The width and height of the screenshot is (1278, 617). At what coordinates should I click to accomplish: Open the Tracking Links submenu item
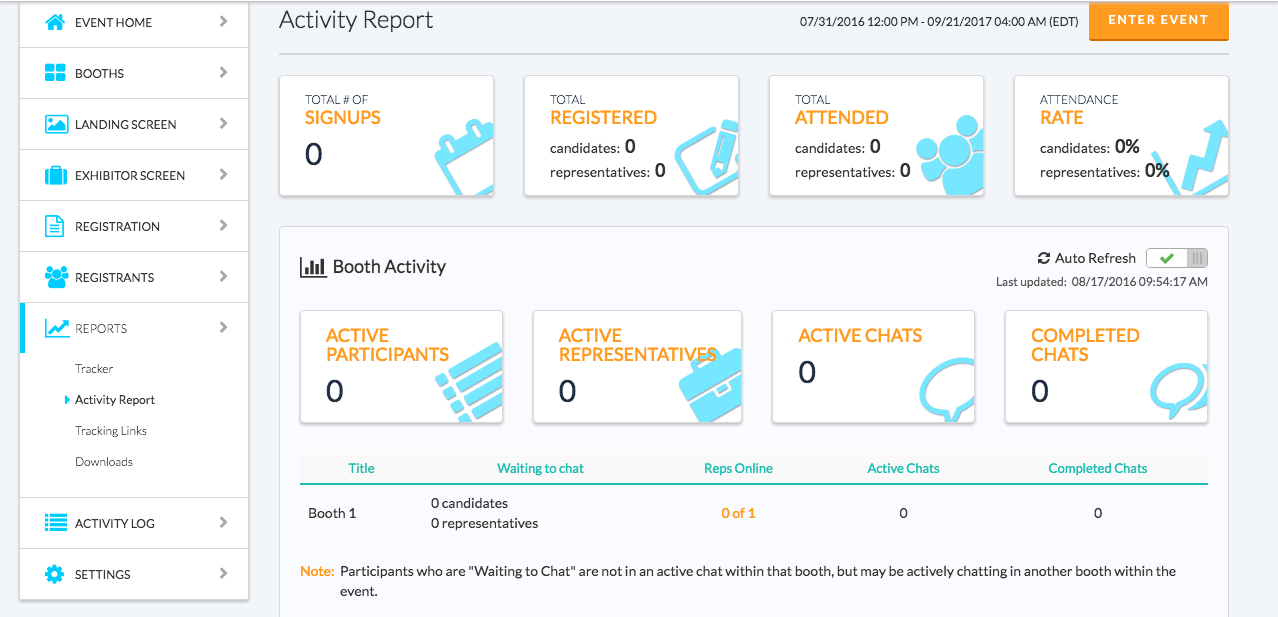(x=111, y=431)
